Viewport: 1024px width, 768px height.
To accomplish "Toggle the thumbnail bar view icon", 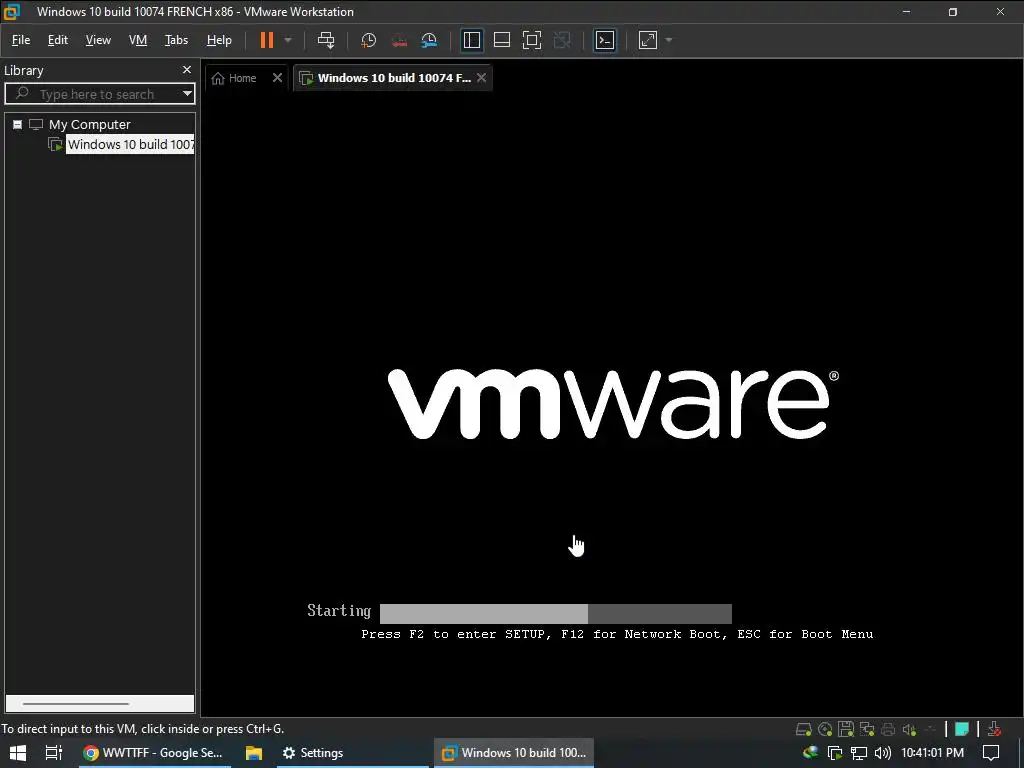I will point(502,40).
